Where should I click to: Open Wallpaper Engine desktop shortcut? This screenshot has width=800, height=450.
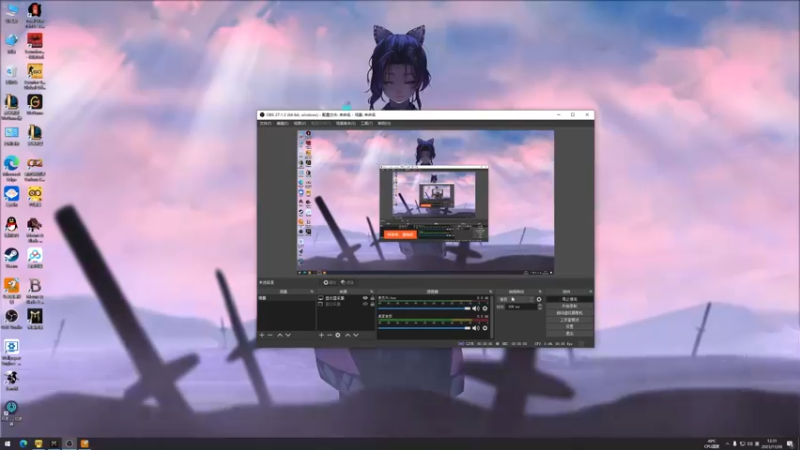(x=11, y=352)
